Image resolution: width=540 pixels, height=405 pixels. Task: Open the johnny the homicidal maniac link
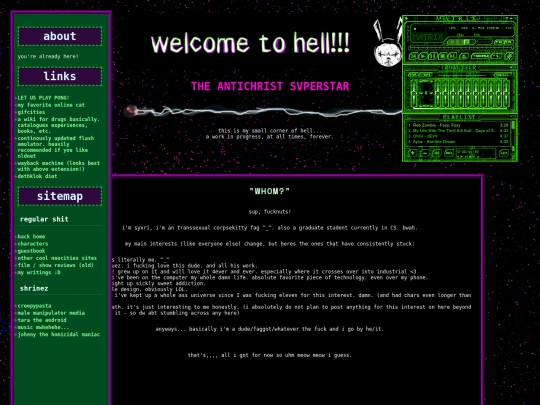pyautogui.click(x=59, y=335)
